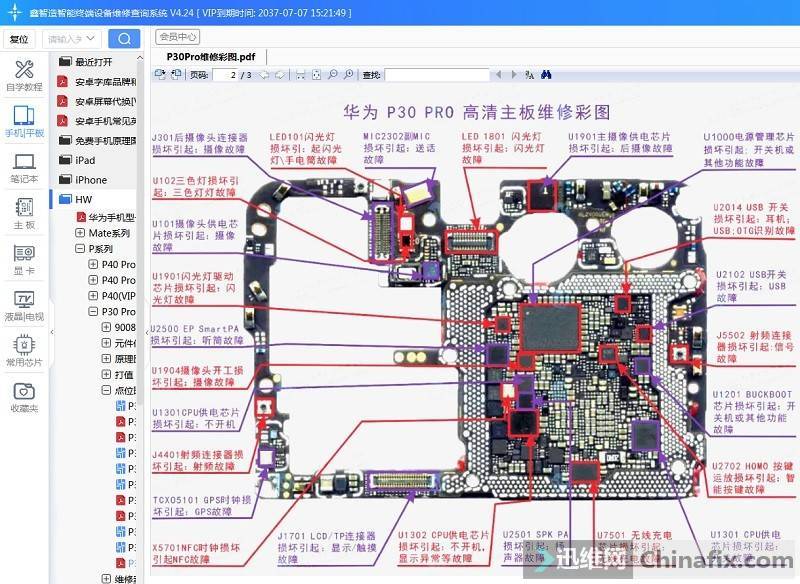Open the 主板 motherboard category

click(24, 213)
